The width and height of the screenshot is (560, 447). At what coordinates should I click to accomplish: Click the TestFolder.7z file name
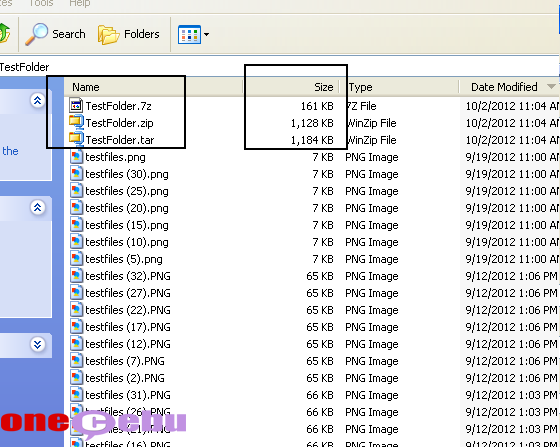[119, 106]
